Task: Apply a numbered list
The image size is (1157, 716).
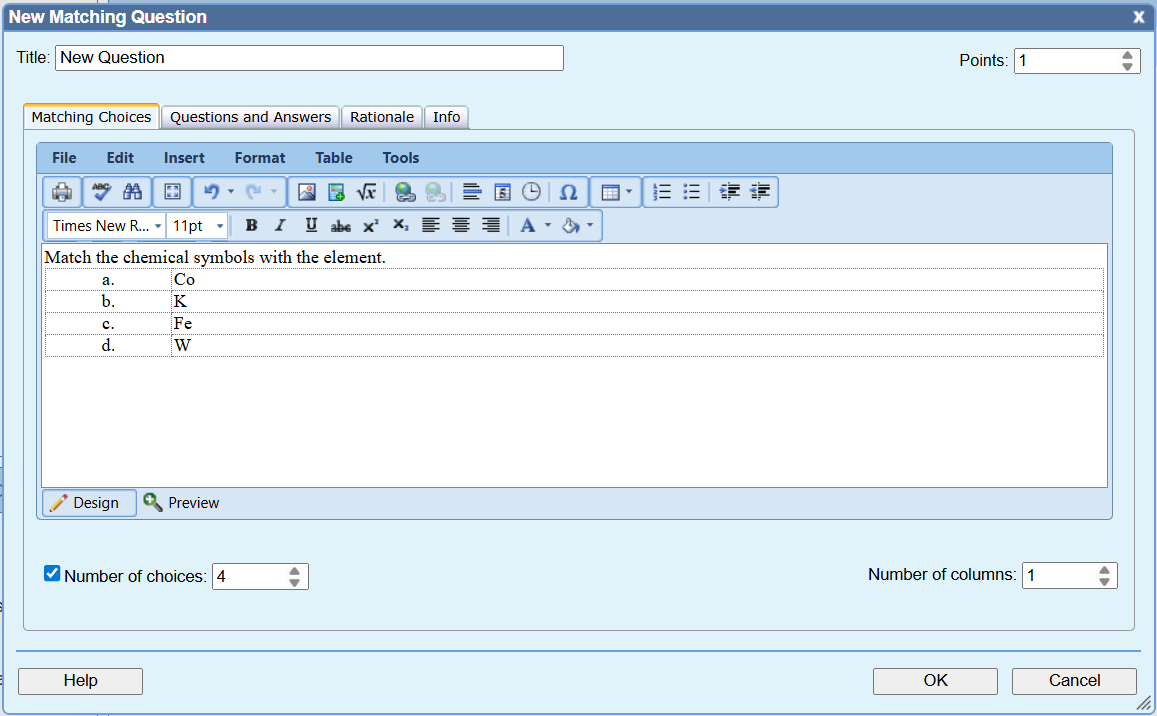Action: (662, 191)
